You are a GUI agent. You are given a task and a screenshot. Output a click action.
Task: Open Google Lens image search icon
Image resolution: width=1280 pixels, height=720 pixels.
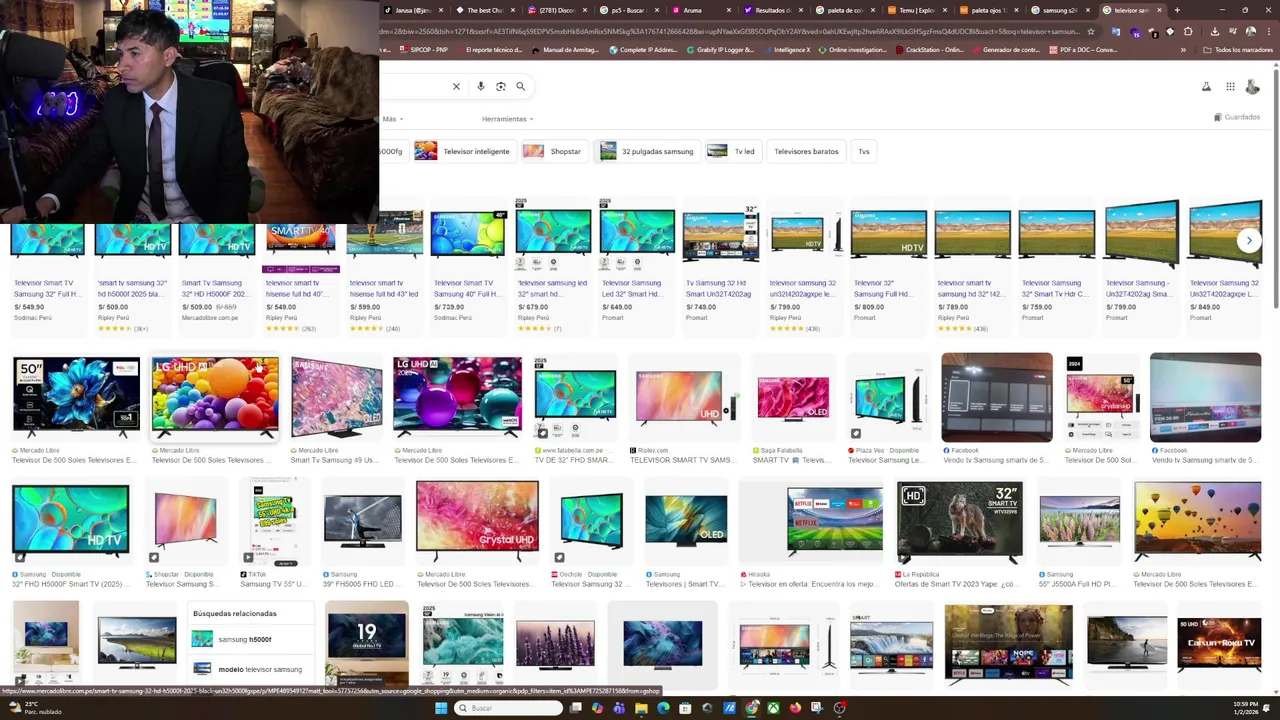tap(501, 86)
